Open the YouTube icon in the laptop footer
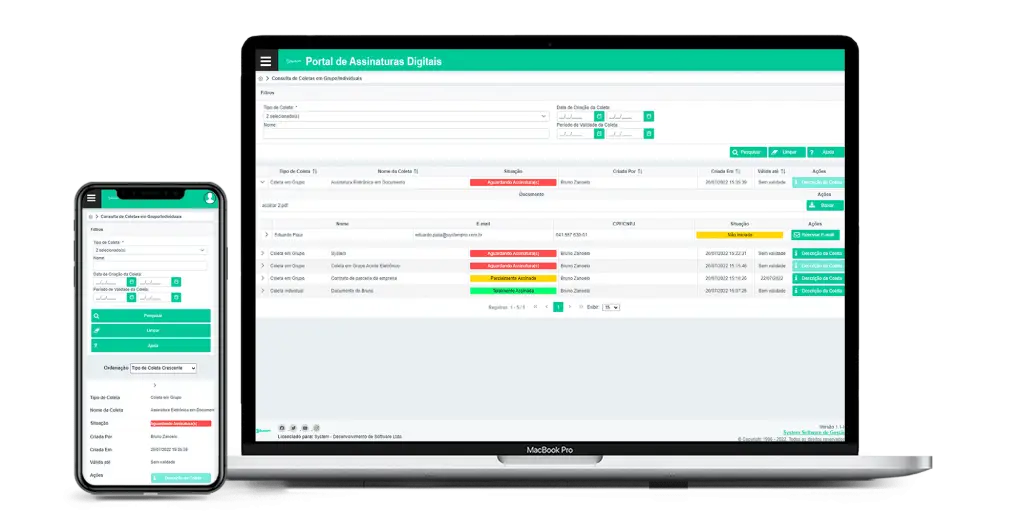 coord(305,428)
